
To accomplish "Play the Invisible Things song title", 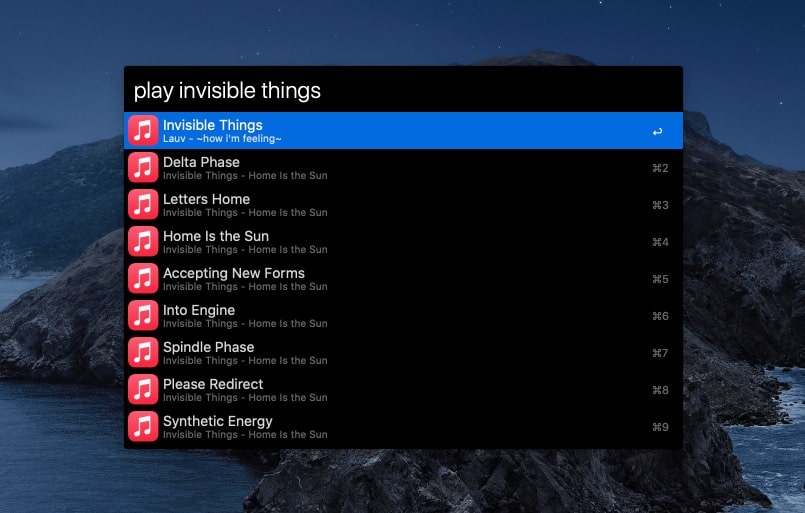I will click(x=213, y=125).
